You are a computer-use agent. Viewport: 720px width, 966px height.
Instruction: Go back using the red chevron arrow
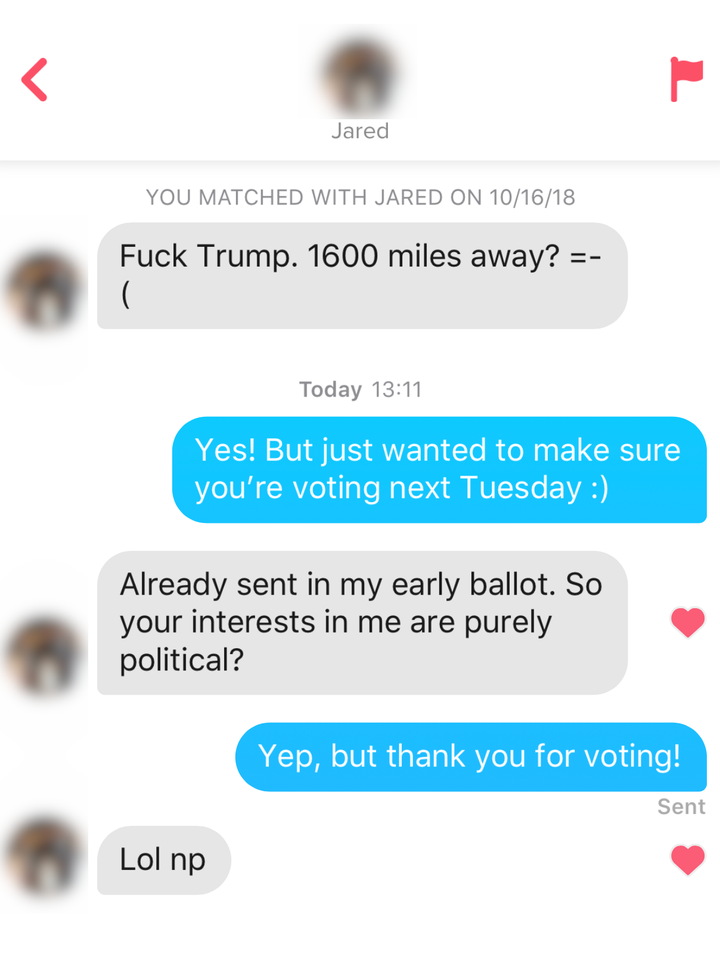(x=35, y=80)
